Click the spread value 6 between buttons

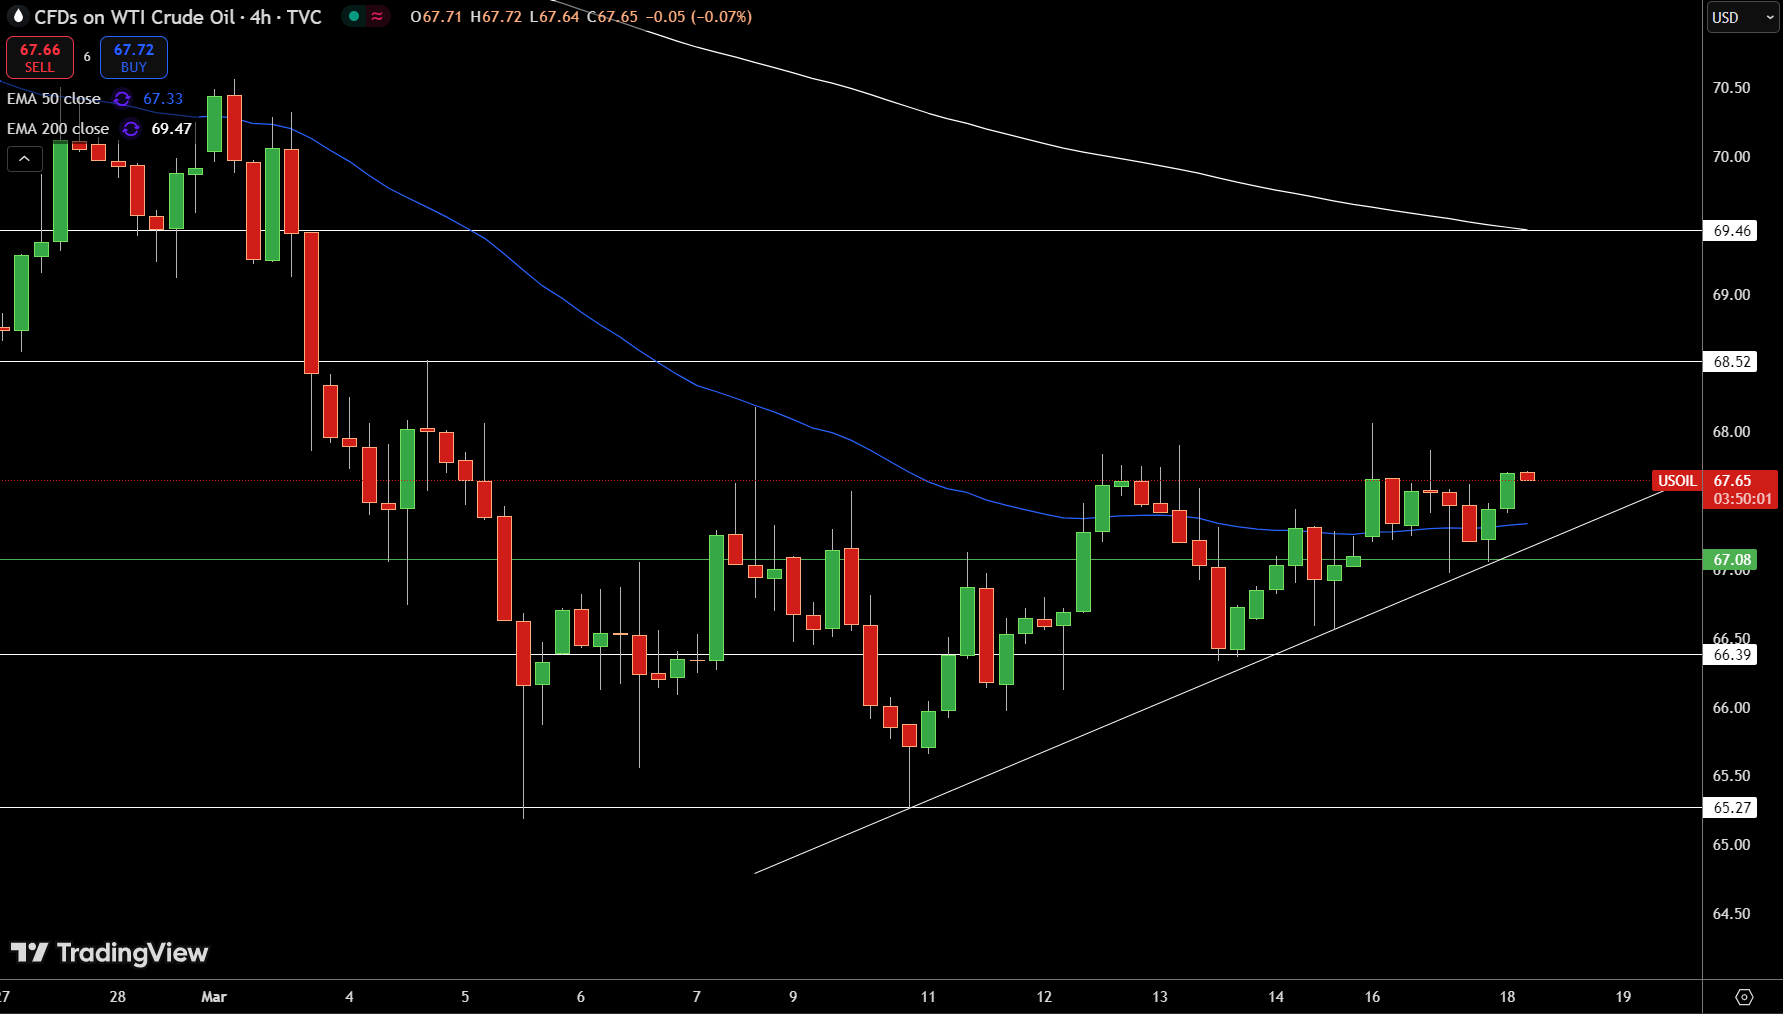point(87,57)
